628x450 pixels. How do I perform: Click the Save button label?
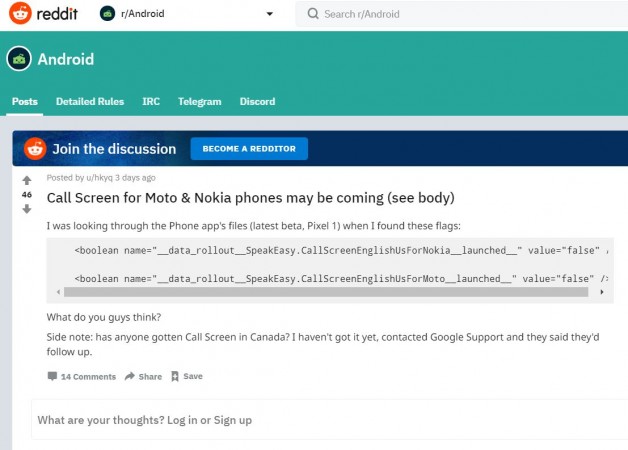tap(193, 376)
